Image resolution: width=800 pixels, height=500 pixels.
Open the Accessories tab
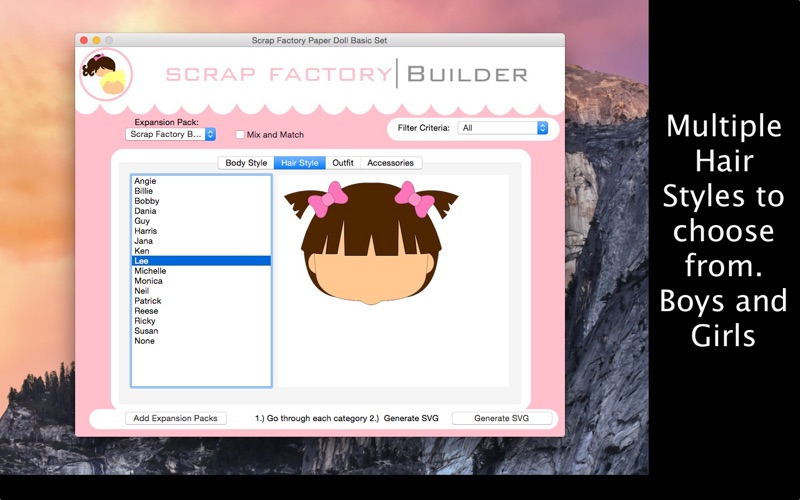[x=390, y=163]
